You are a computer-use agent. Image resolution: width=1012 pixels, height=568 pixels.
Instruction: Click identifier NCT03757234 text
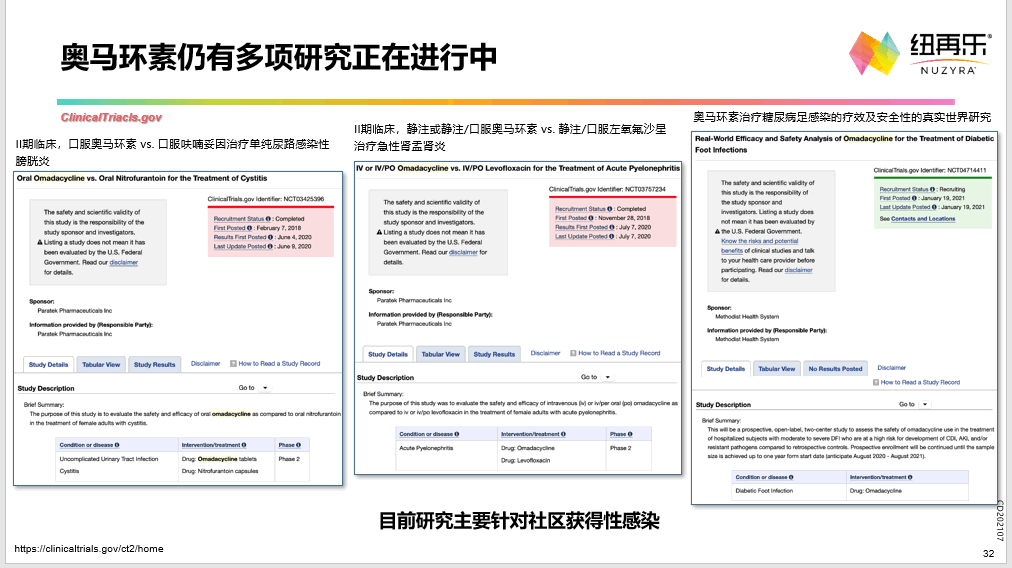point(645,189)
